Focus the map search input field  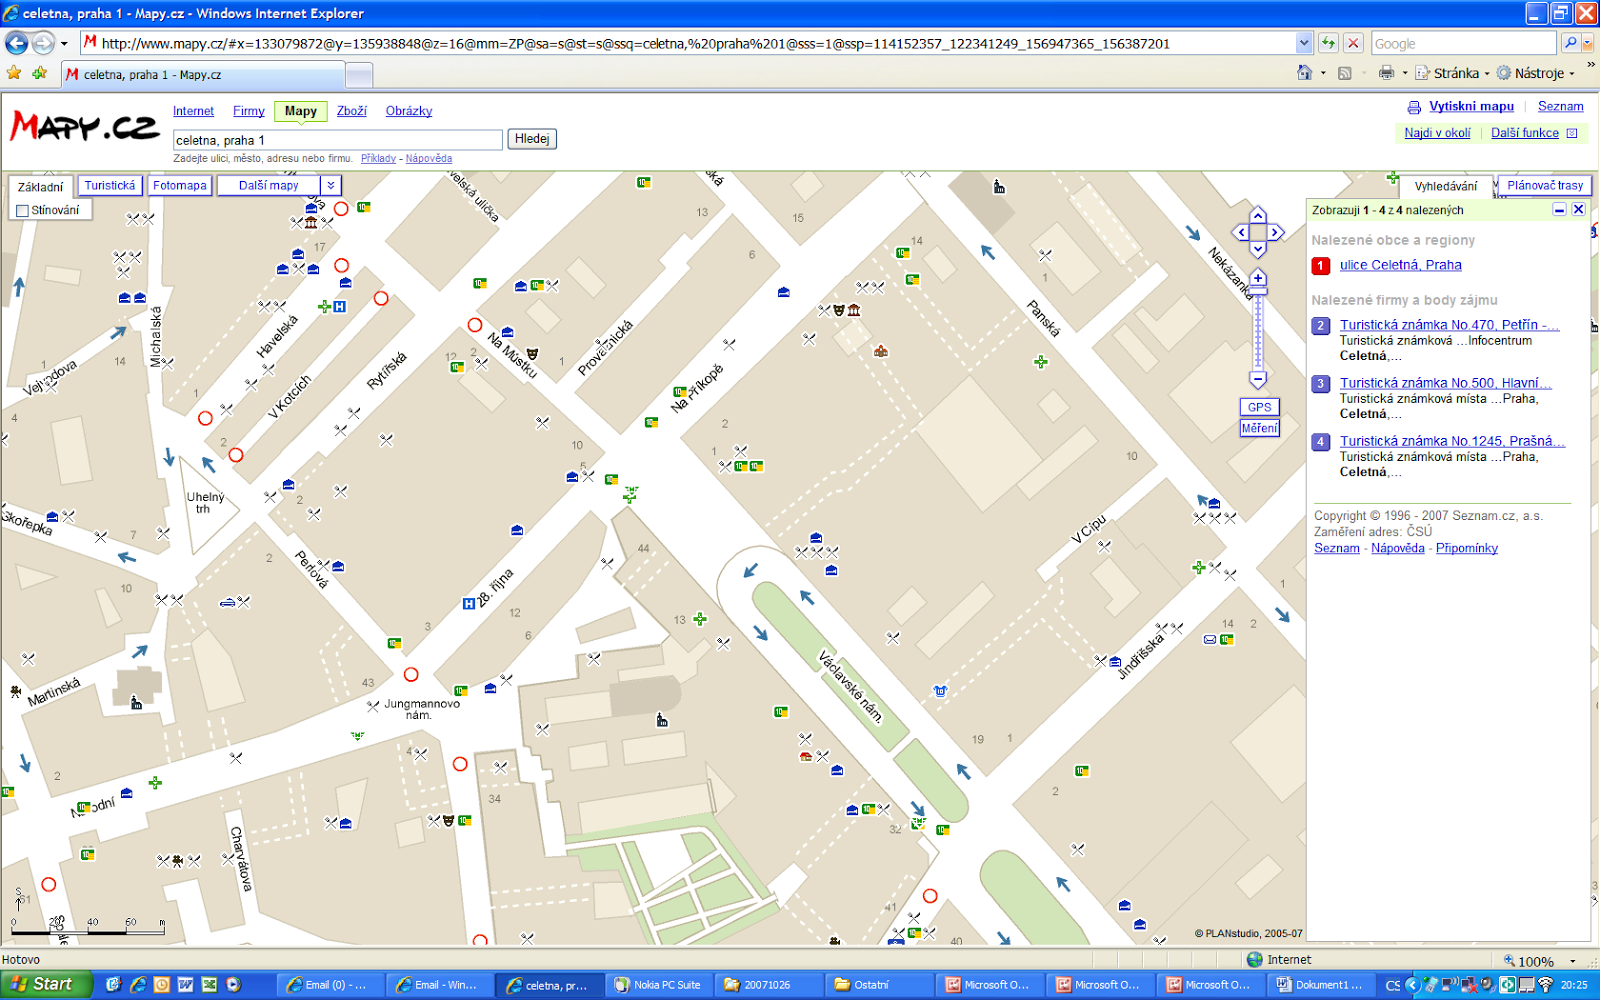click(337, 140)
